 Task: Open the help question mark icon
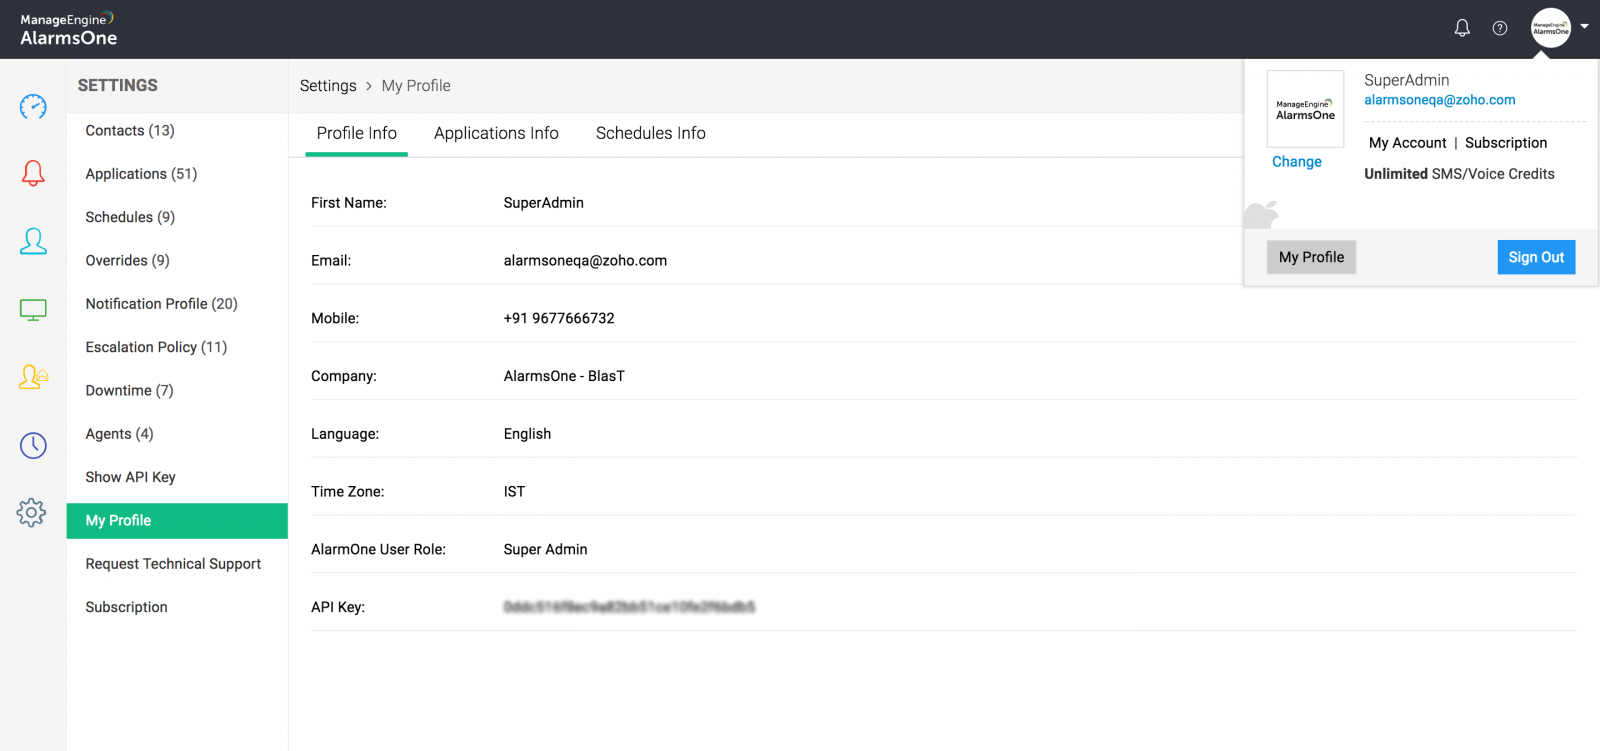pyautogui.click(x=1500, y=28)
